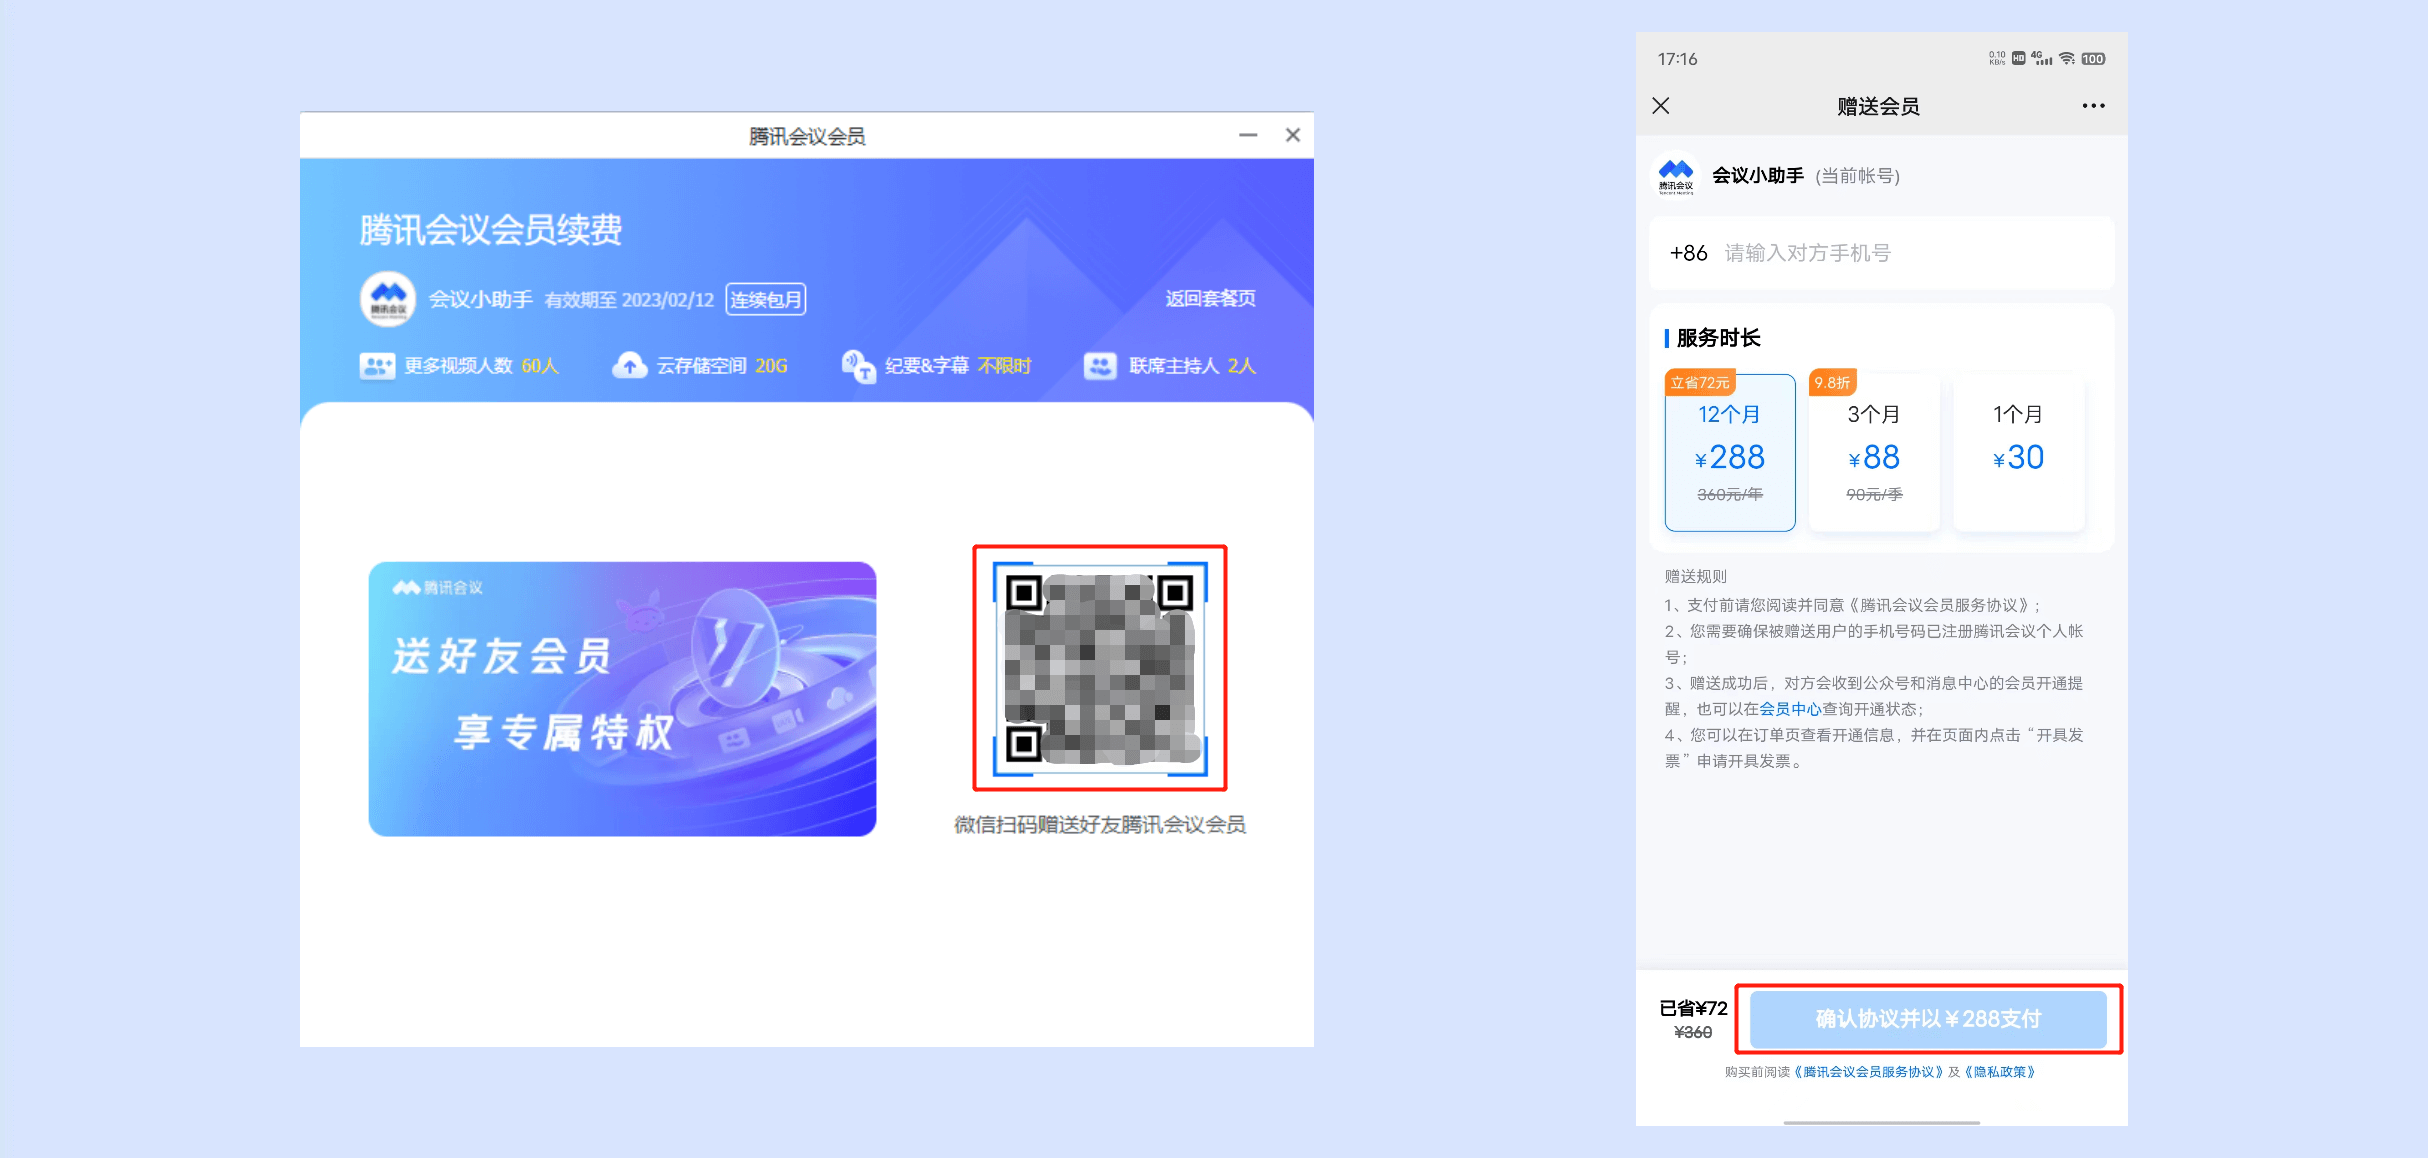Click the 不限时 value beside 纪要&字幕
The height and width of the screenshot is (1158, 2428).
tap(1004, 366)
